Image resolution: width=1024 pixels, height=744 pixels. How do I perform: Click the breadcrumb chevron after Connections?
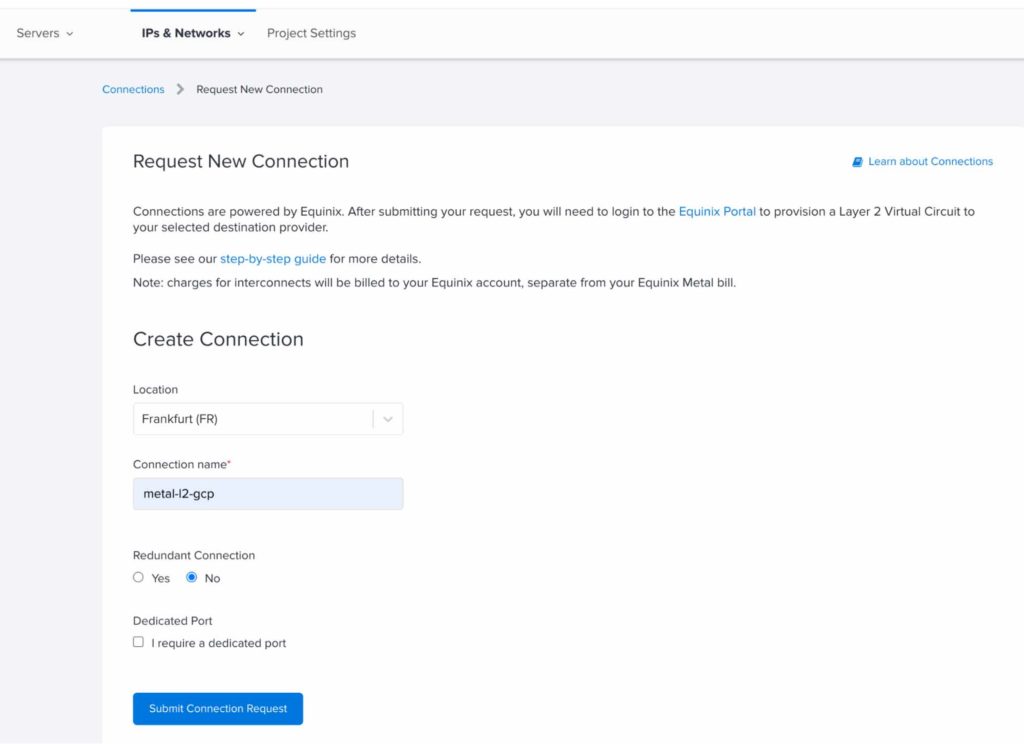point(180,89)
